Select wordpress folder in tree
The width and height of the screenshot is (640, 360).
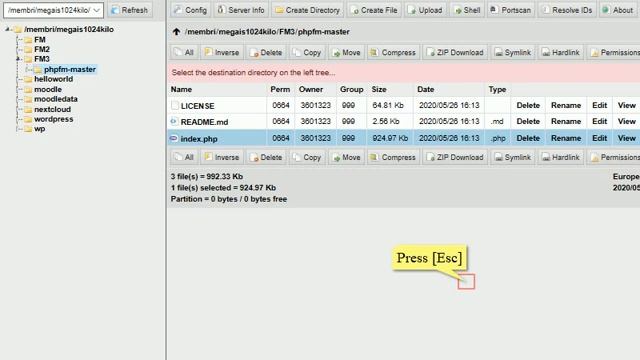53,119
